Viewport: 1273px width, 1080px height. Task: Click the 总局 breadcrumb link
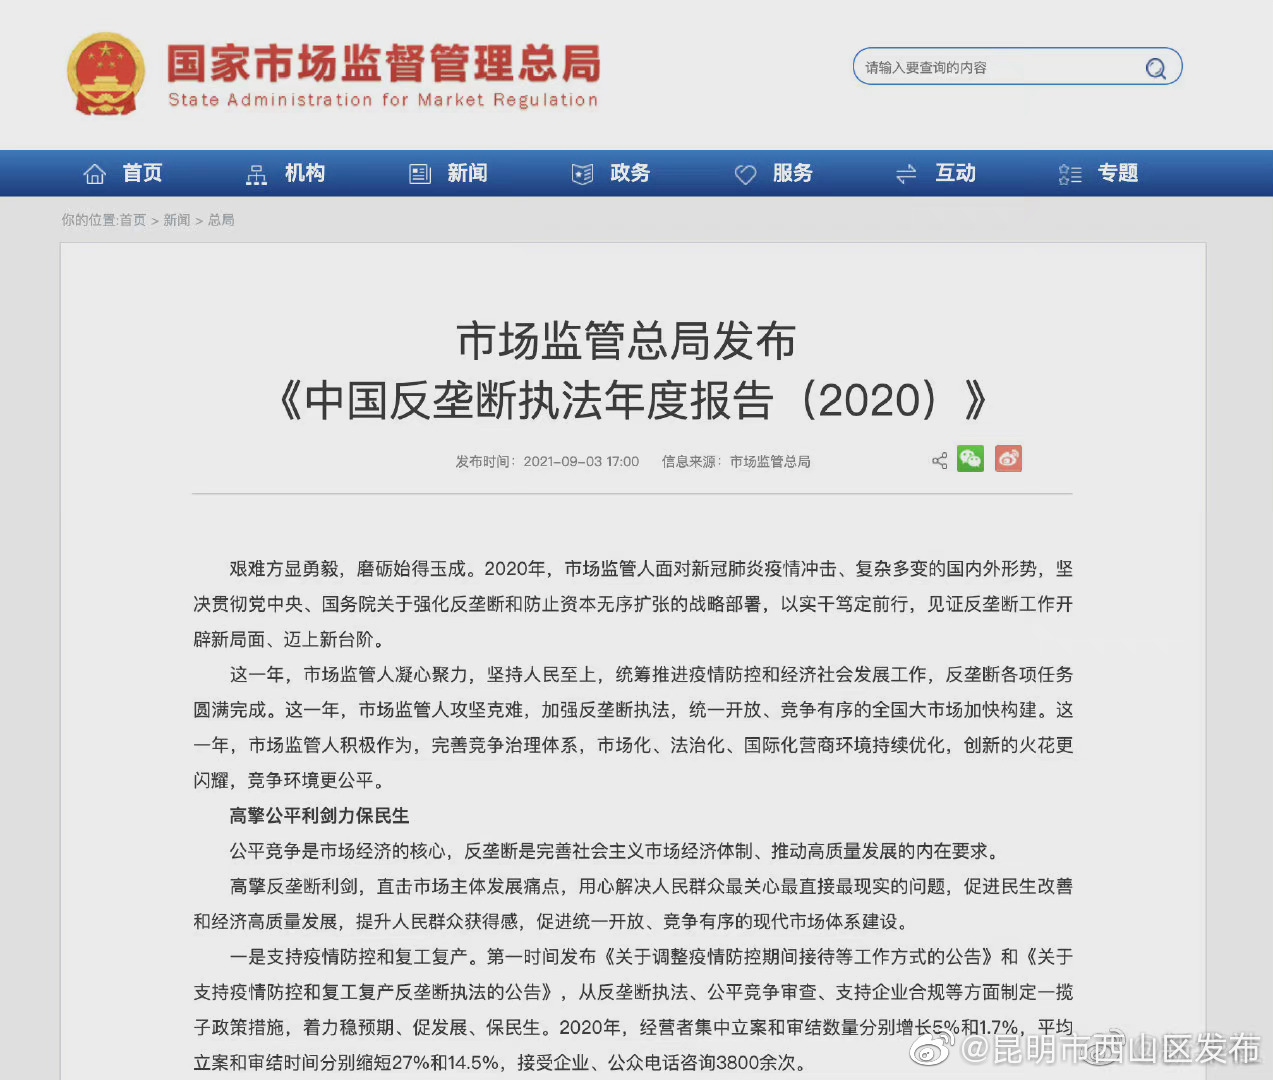click(221, 220)
